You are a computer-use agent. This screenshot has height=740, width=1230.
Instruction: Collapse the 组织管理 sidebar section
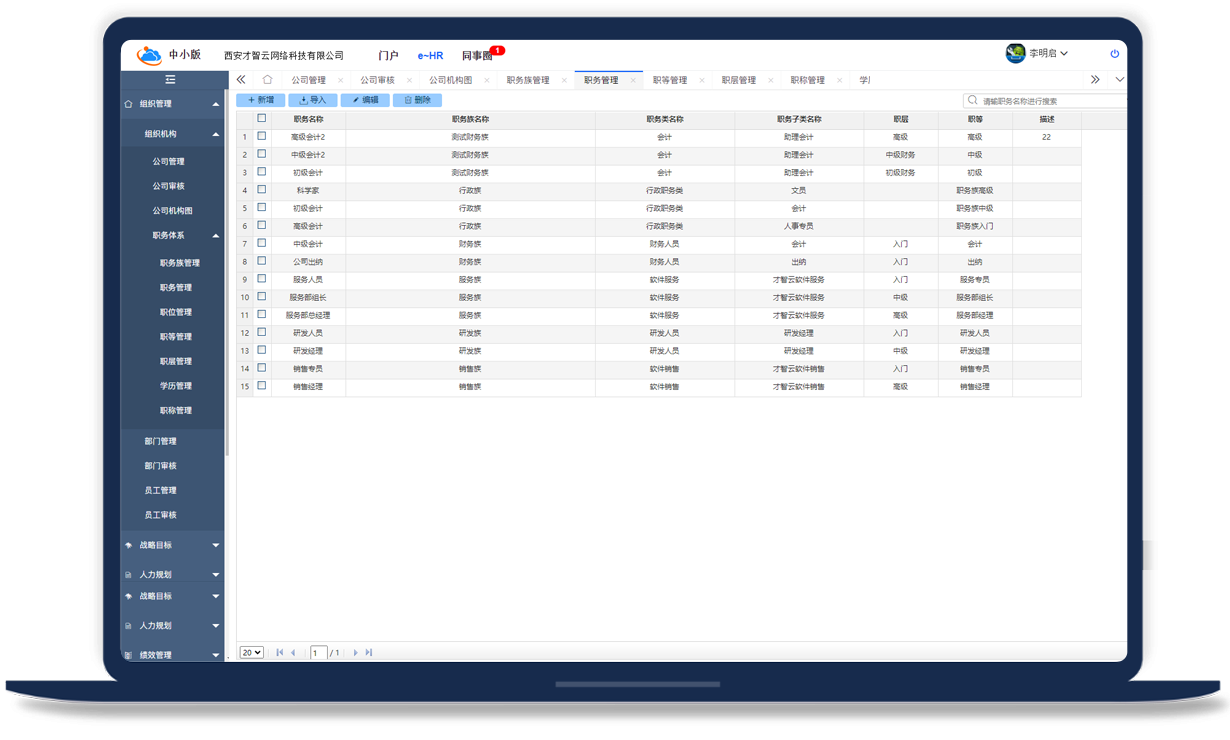pos(216,105)
